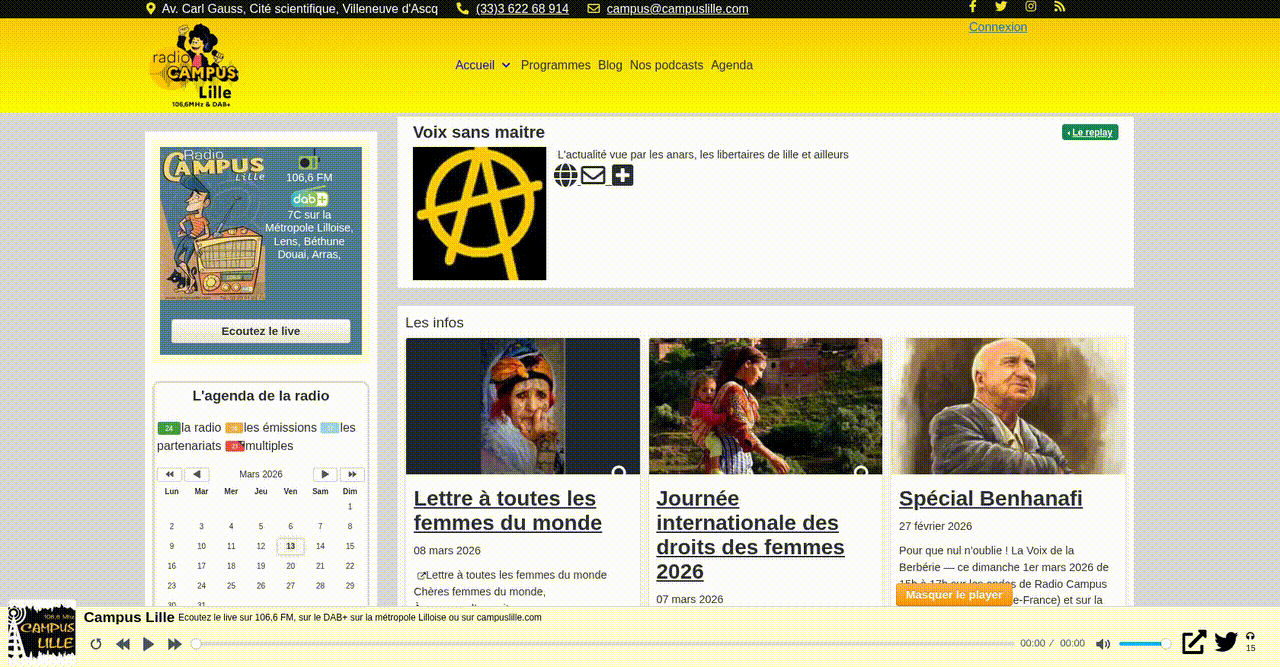Go to next month in calendar
This screenshot has width=1280, height=667.
pyautogui.click(x=325, y=474)
